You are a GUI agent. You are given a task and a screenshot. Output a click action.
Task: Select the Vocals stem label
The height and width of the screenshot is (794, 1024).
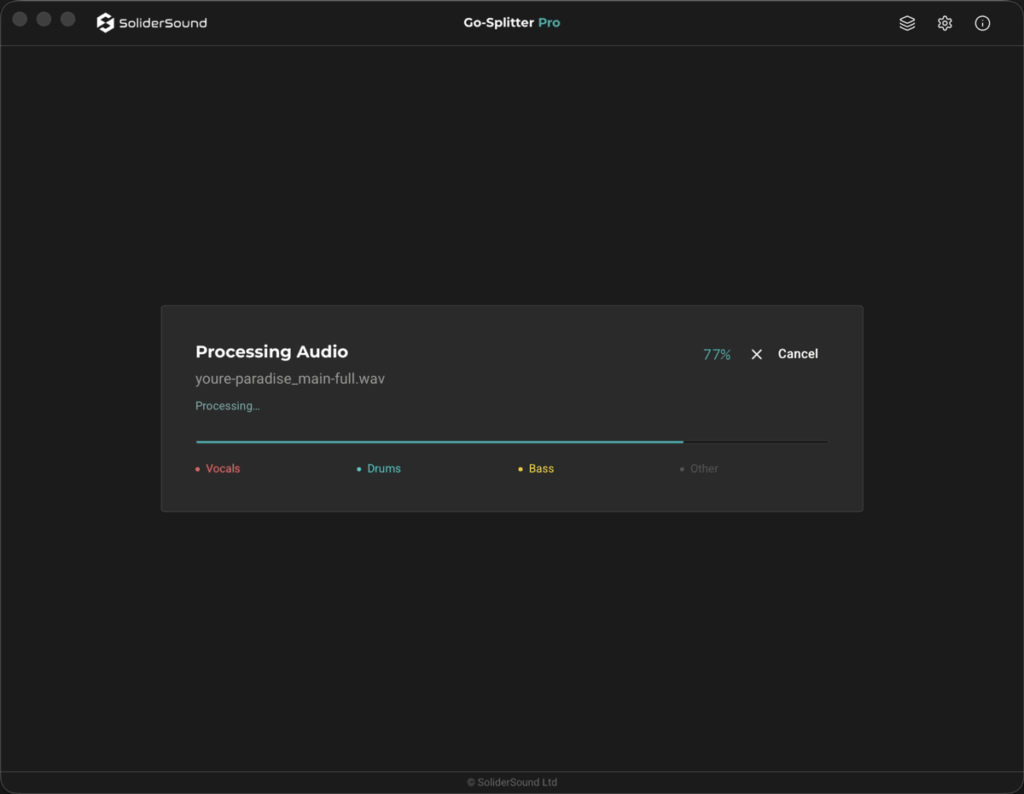[x=223, y=469]
